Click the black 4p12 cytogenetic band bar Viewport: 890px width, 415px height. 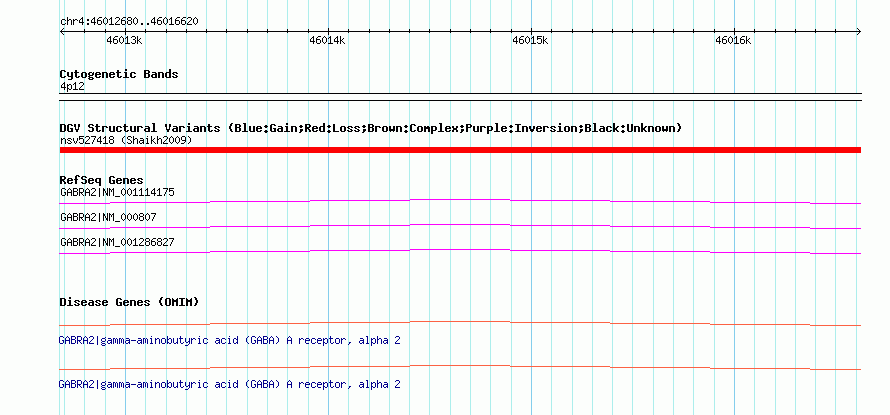pyautogui.click(x=460, y=97)
